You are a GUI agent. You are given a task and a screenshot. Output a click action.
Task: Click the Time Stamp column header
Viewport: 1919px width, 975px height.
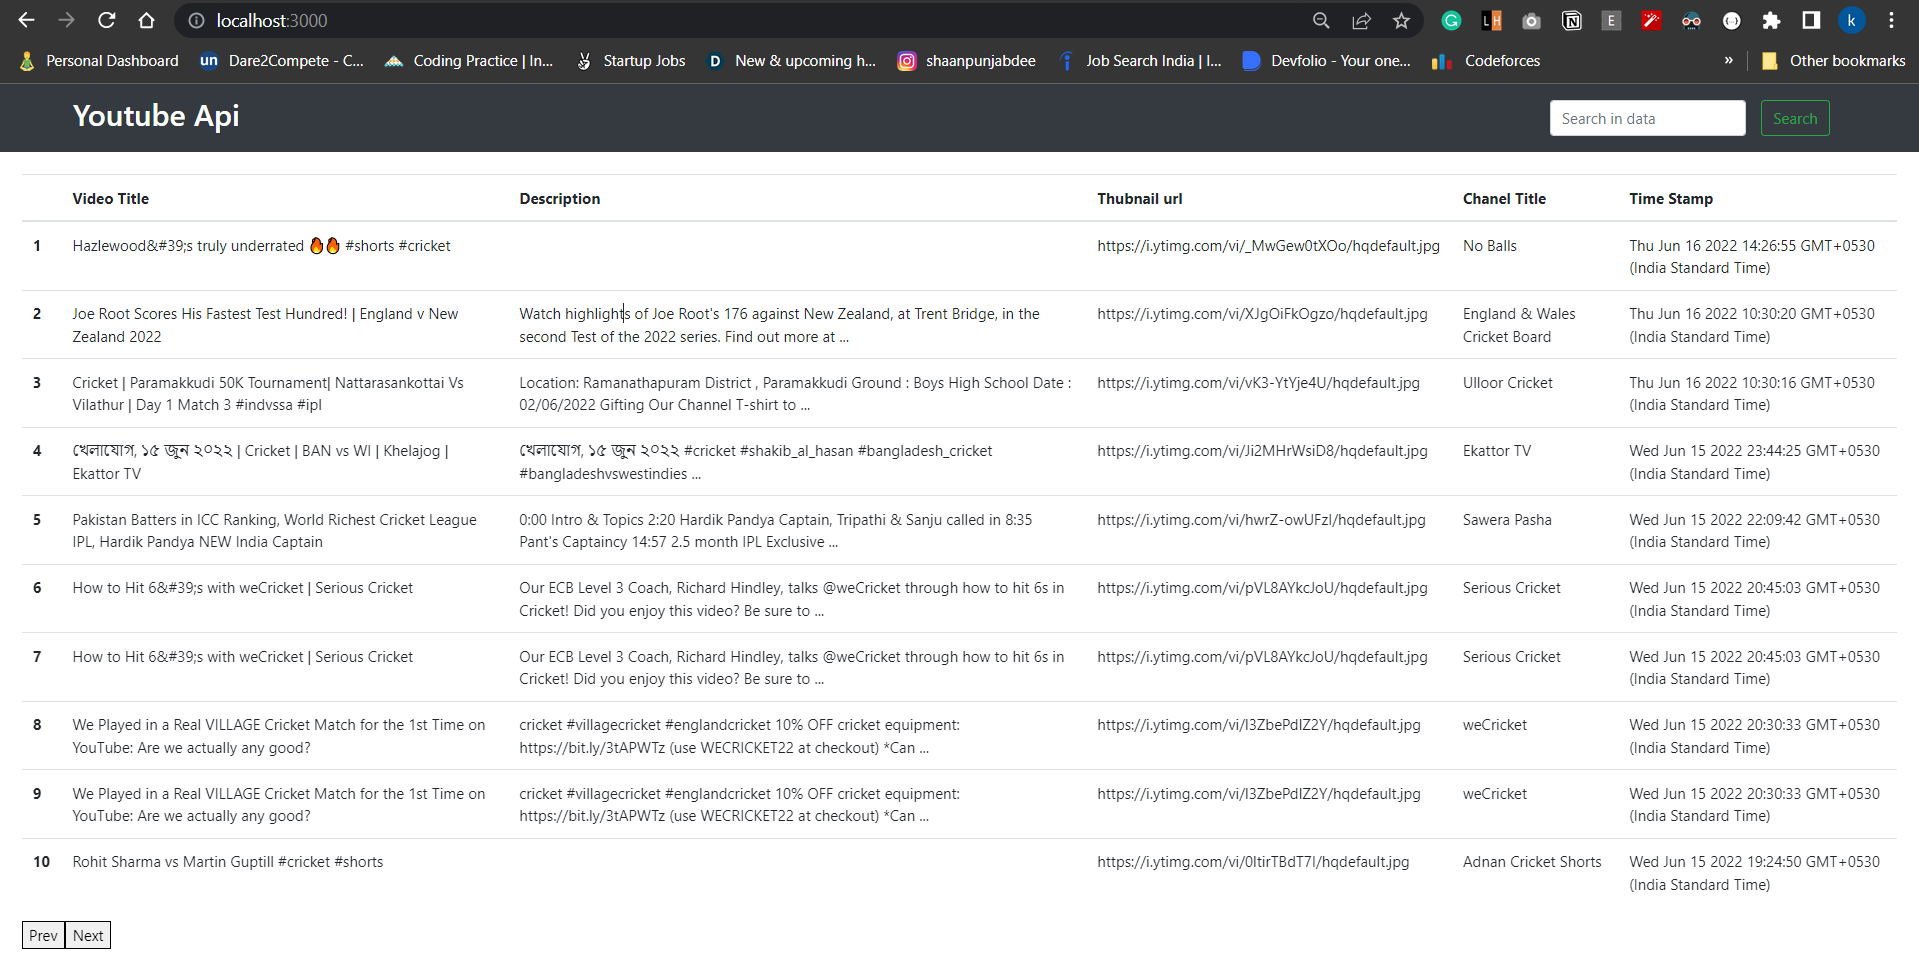pyautogui.click(x=1671, y=199)
